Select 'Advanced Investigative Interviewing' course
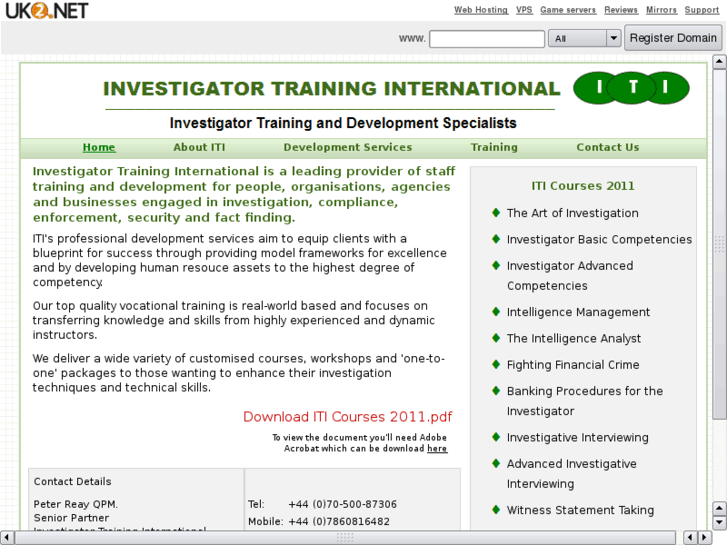The width and height of the screenshot is (727, 545). click(x=572, y=474)
